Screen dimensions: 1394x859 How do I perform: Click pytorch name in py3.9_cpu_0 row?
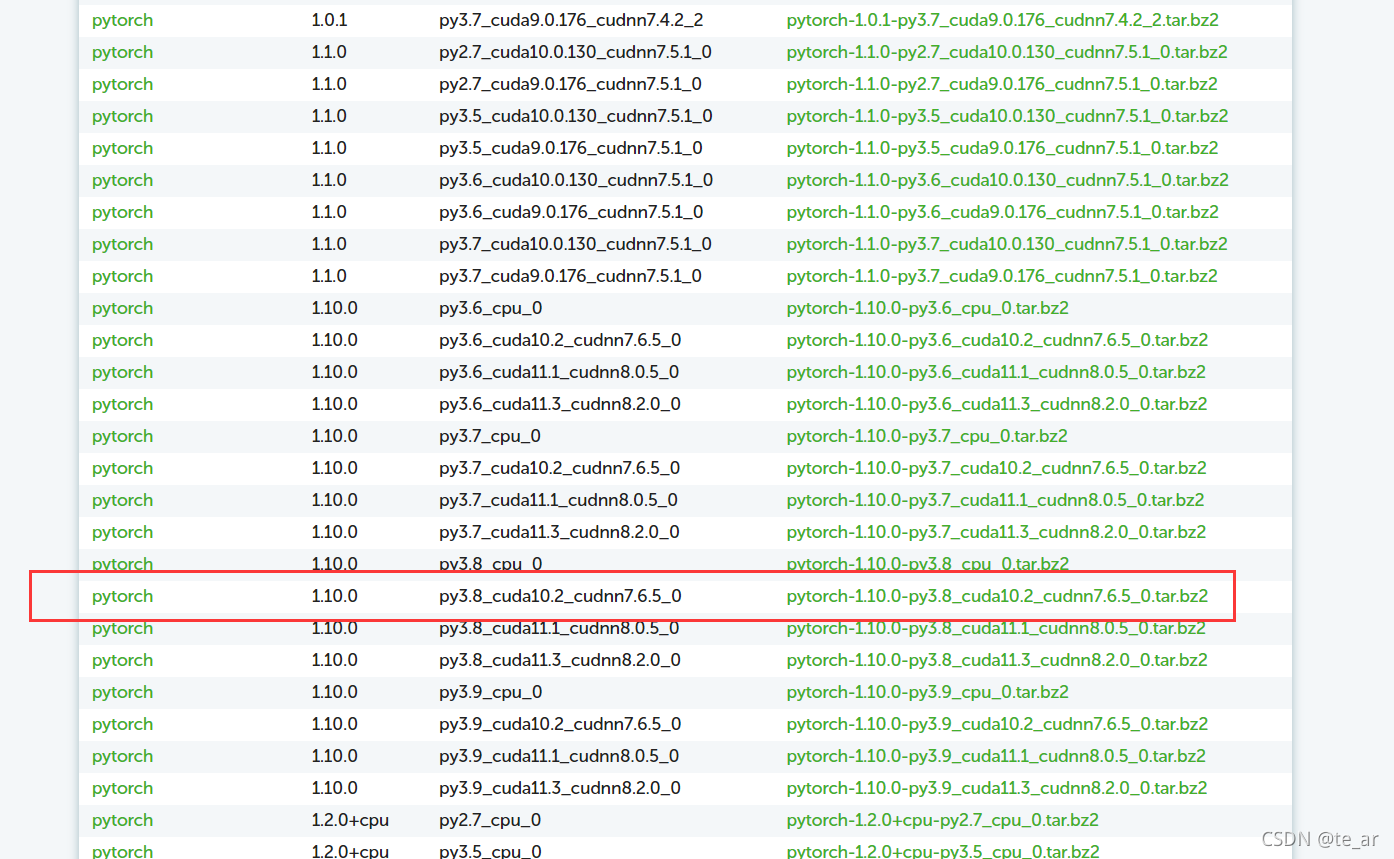click(122, 692)
